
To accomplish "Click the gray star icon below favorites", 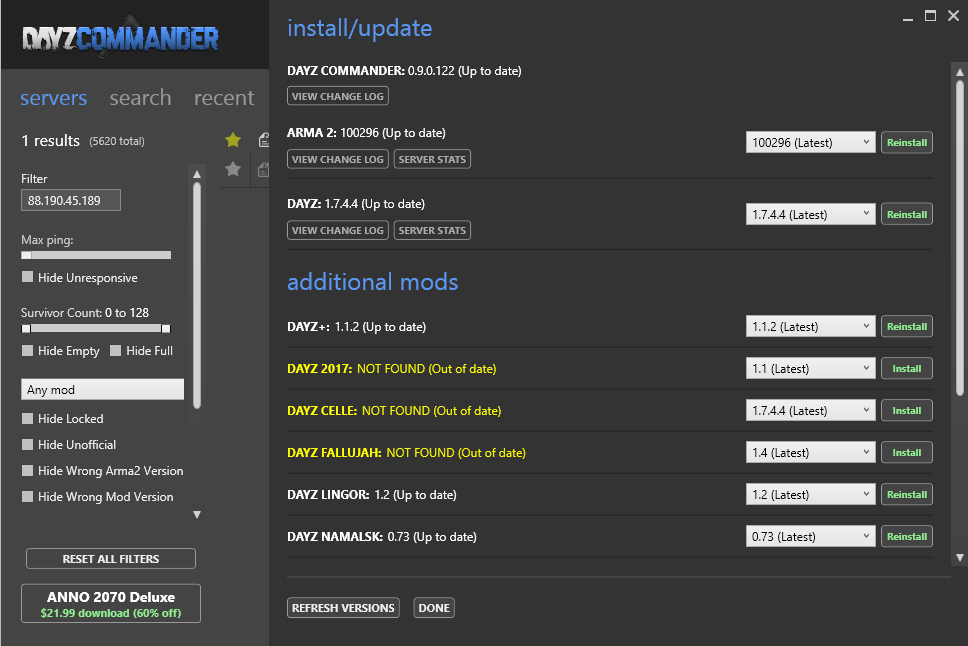I will tap(233, 169).
